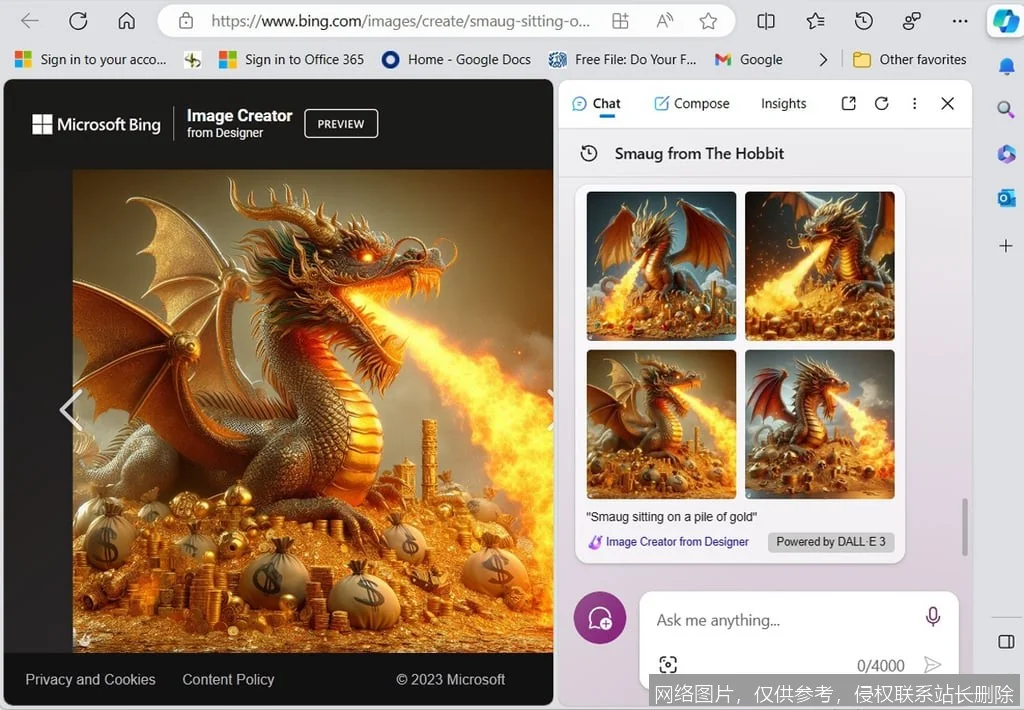Screen dimensions: 1024x710
Task: Toggle the Copilot sidebar icon
Action: click(1003, 21)
